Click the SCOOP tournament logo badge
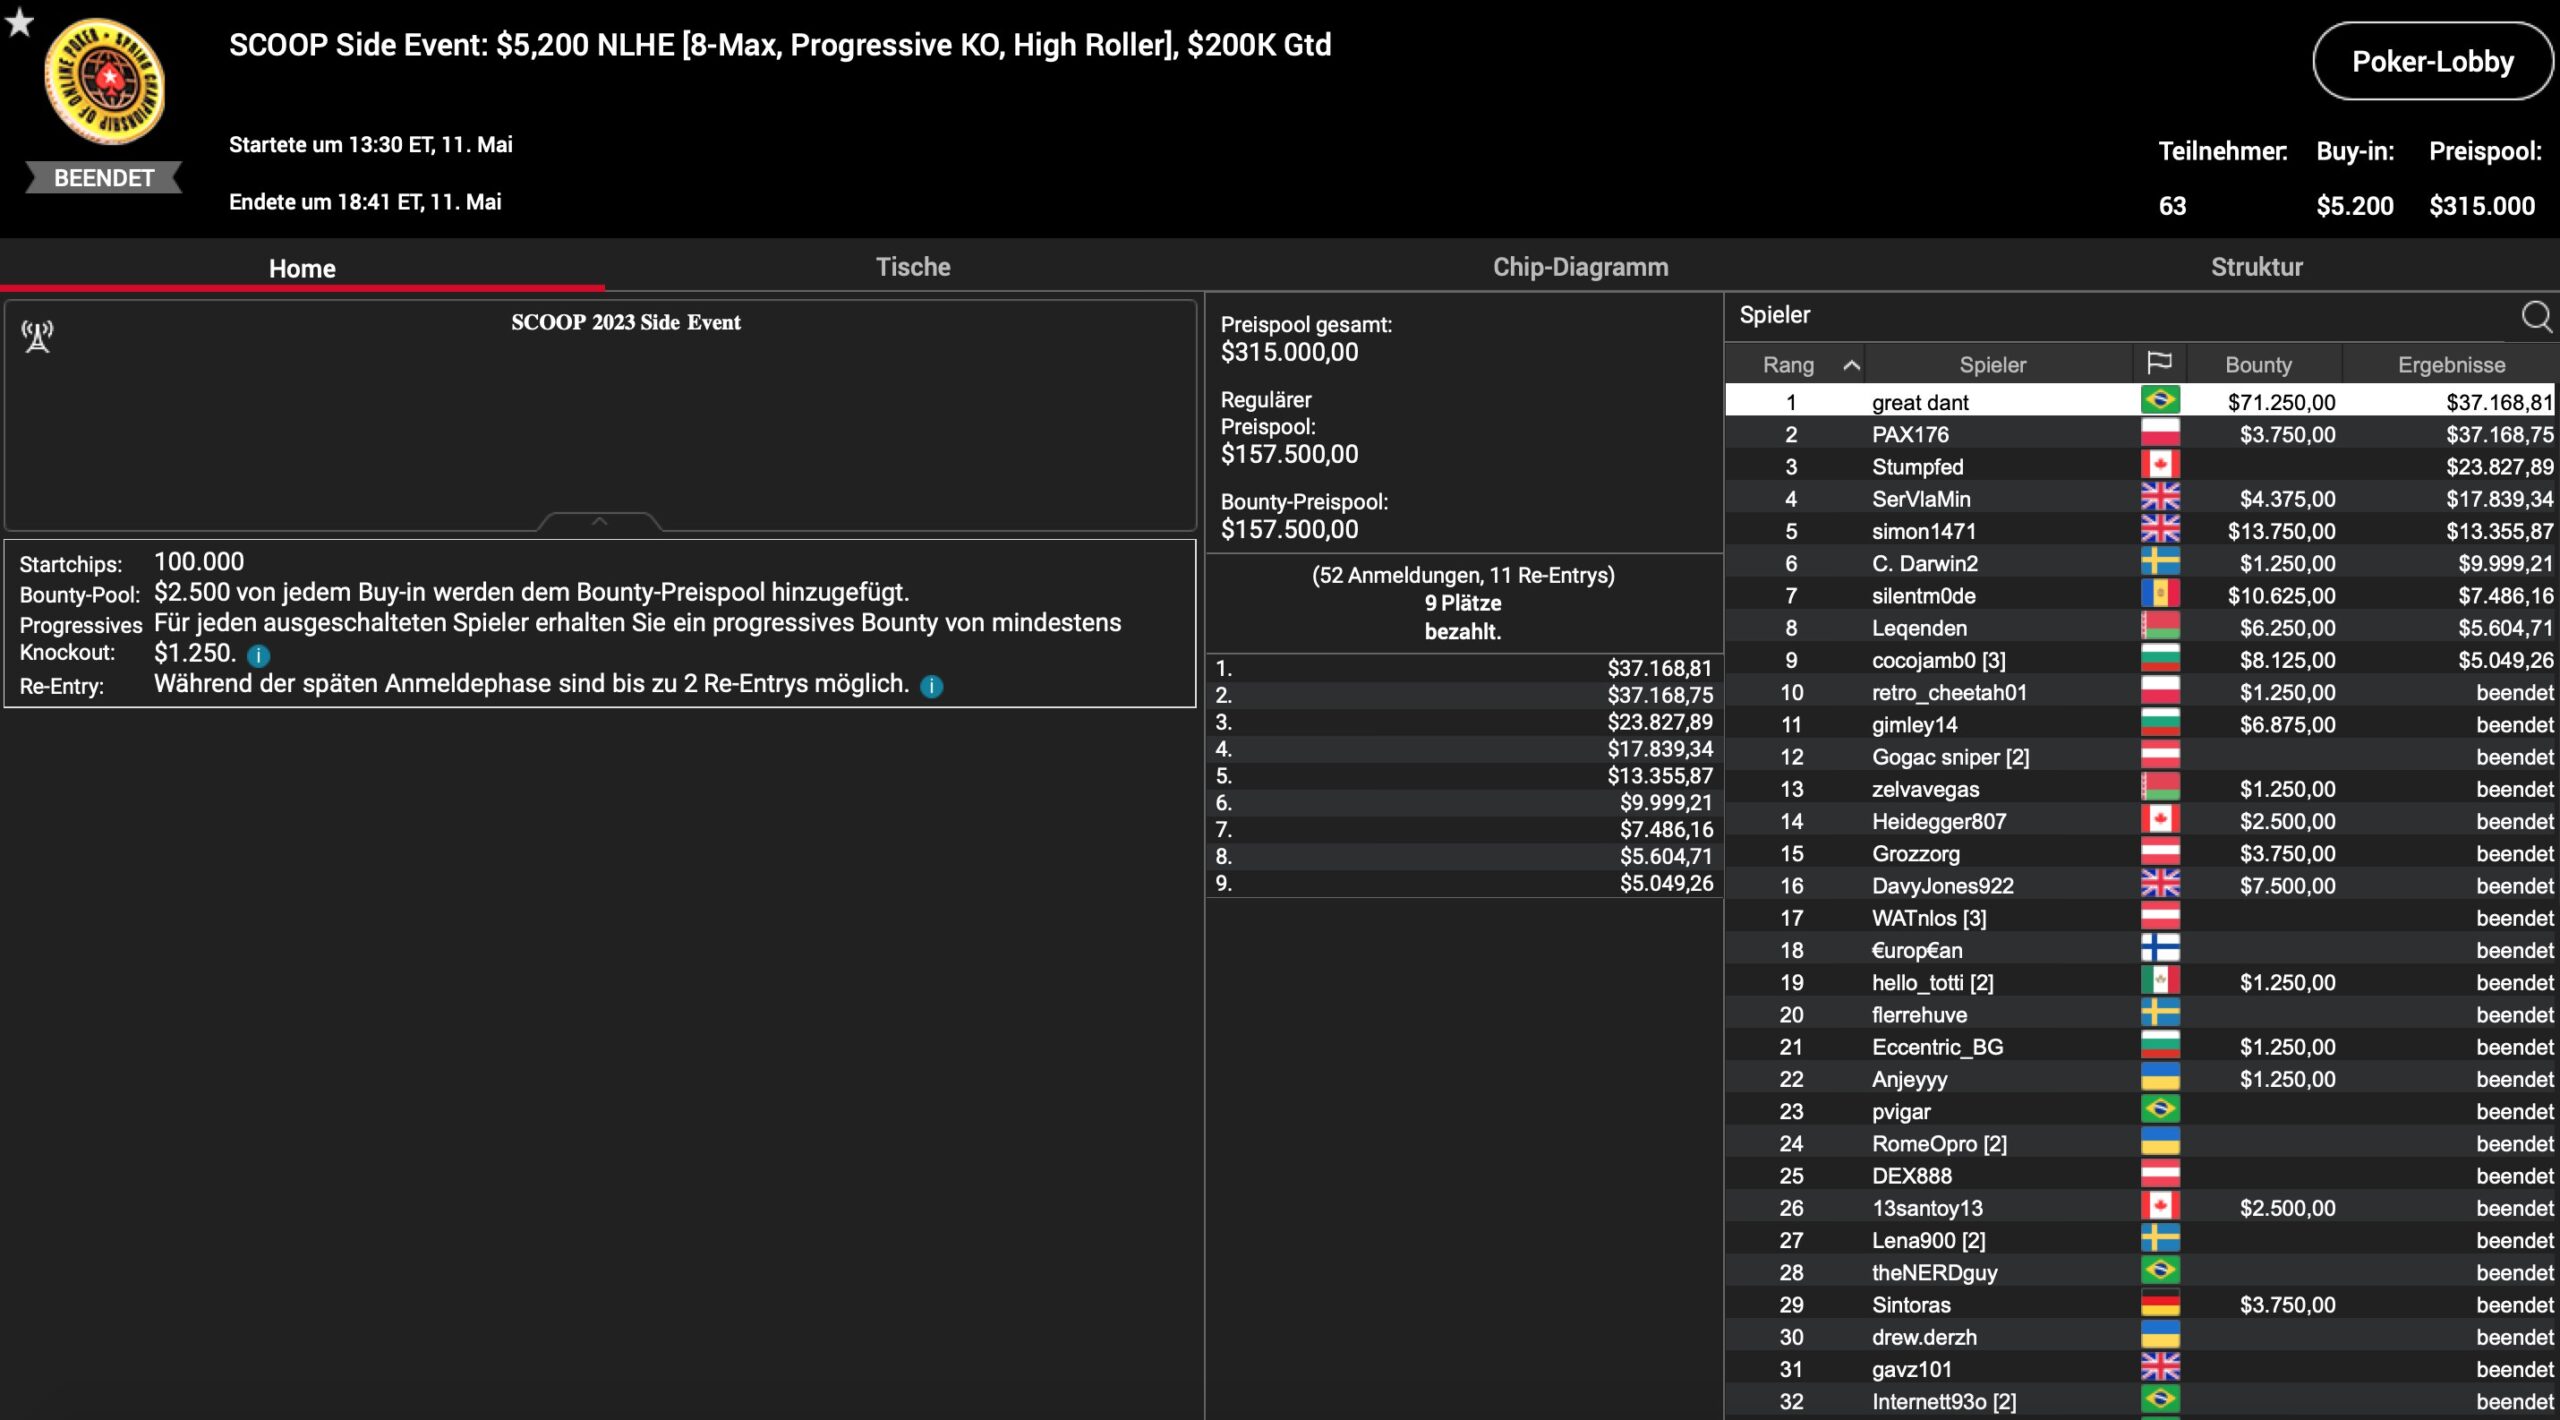 coord(105,82)
